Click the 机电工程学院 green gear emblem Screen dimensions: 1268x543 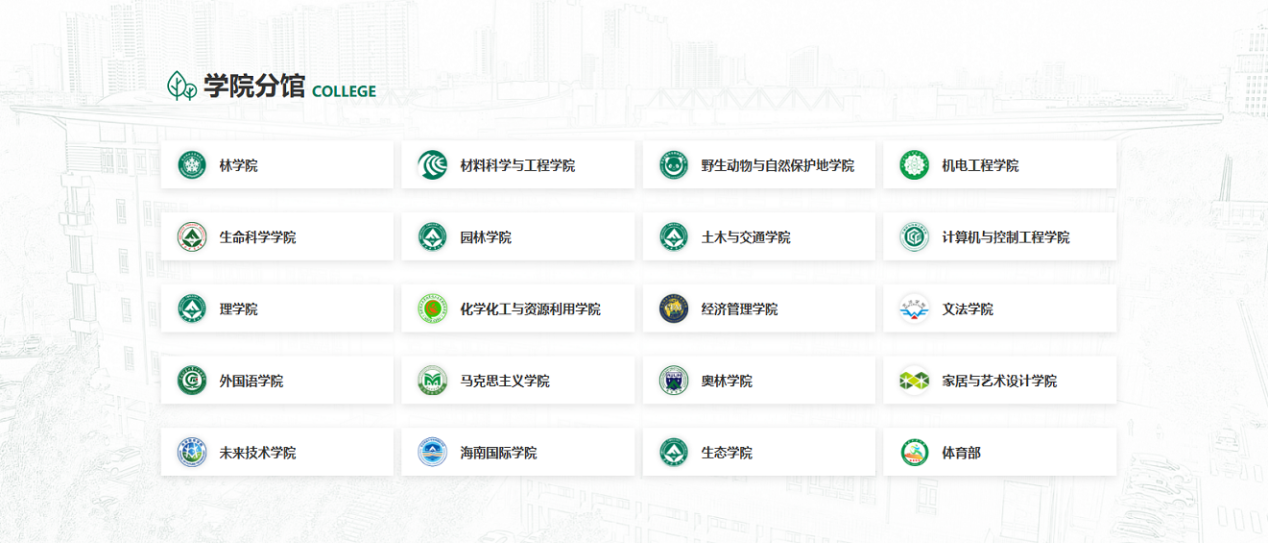coord(914,165)
